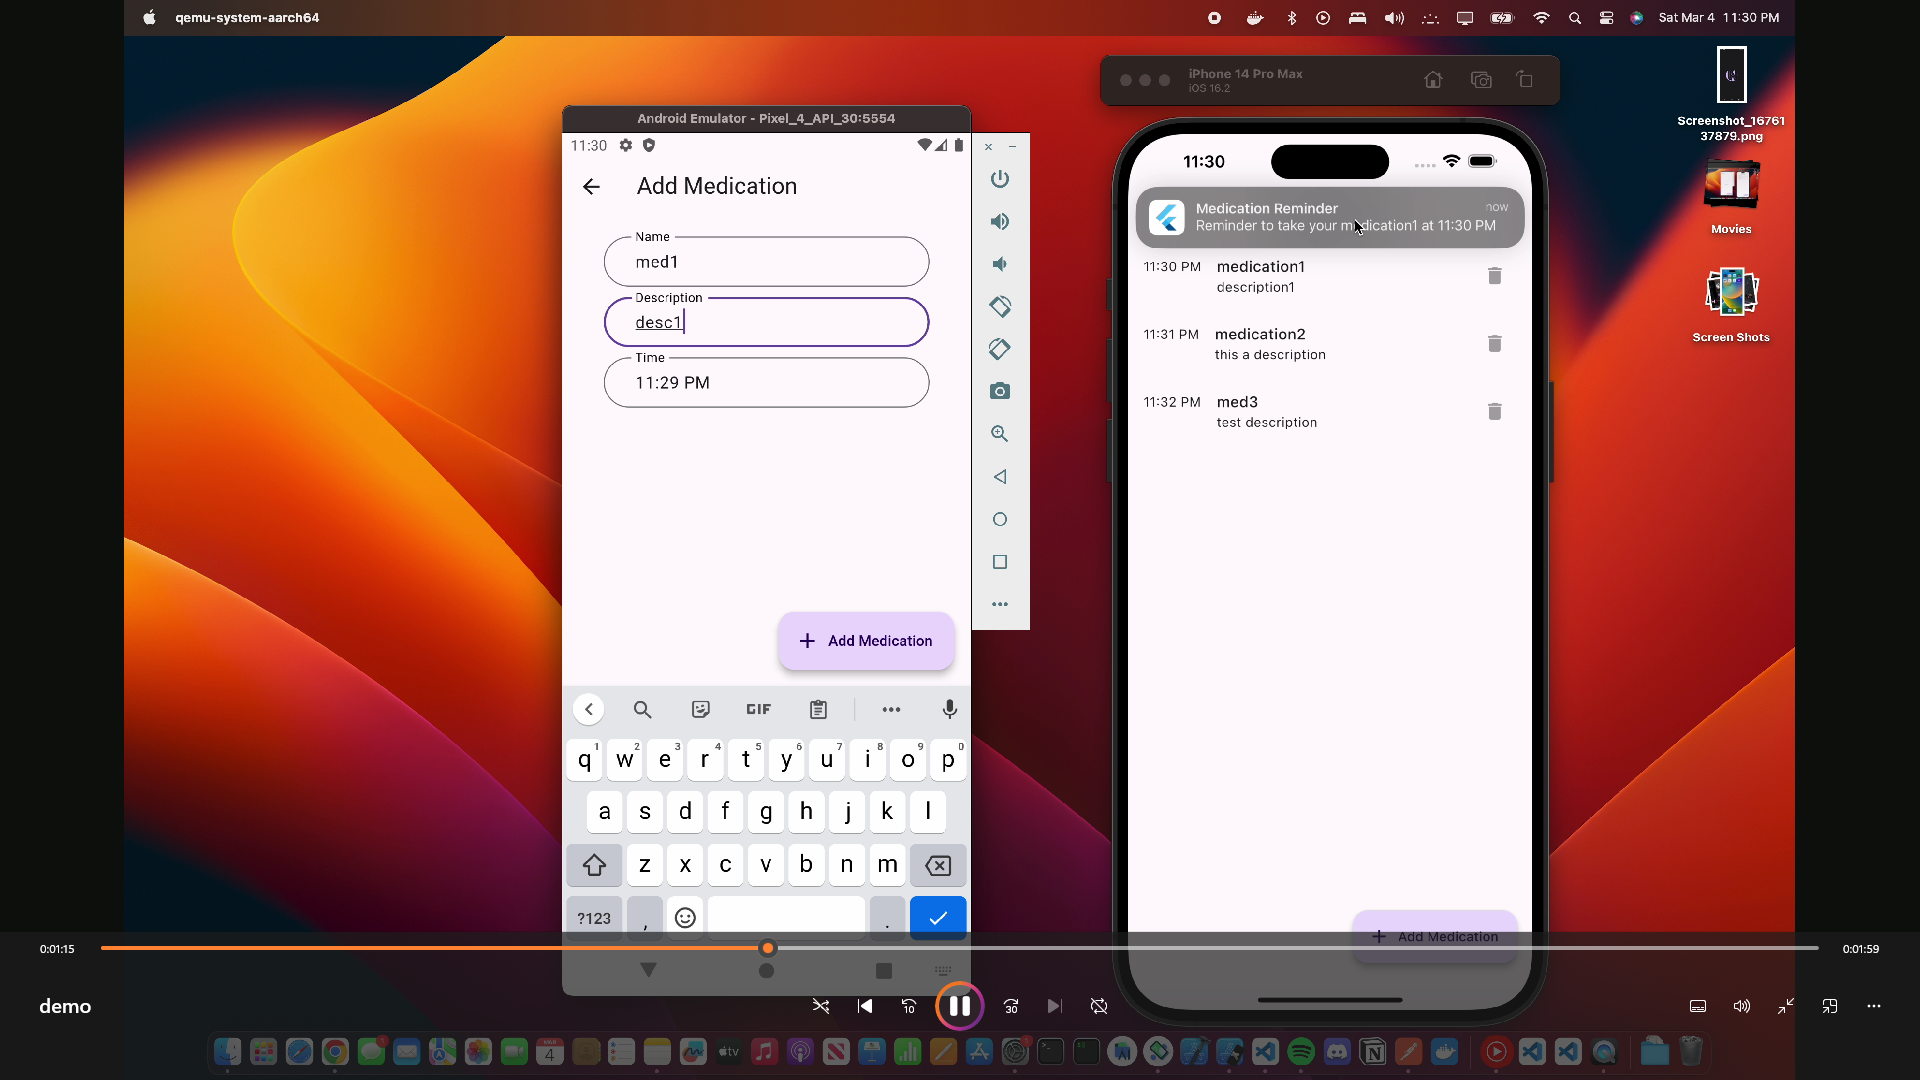Toggle shuffle in video player

[x=821, y=1006]
